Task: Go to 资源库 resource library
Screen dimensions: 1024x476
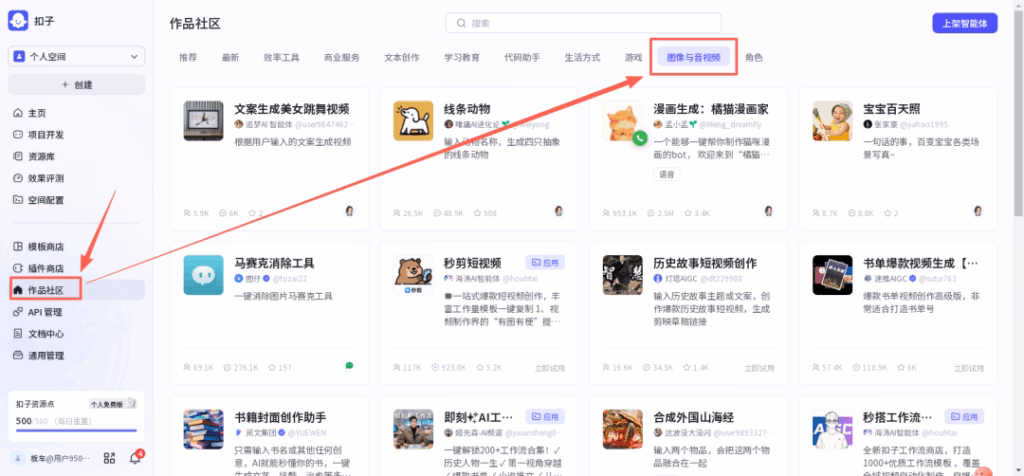Action: [x=41, y=156]
